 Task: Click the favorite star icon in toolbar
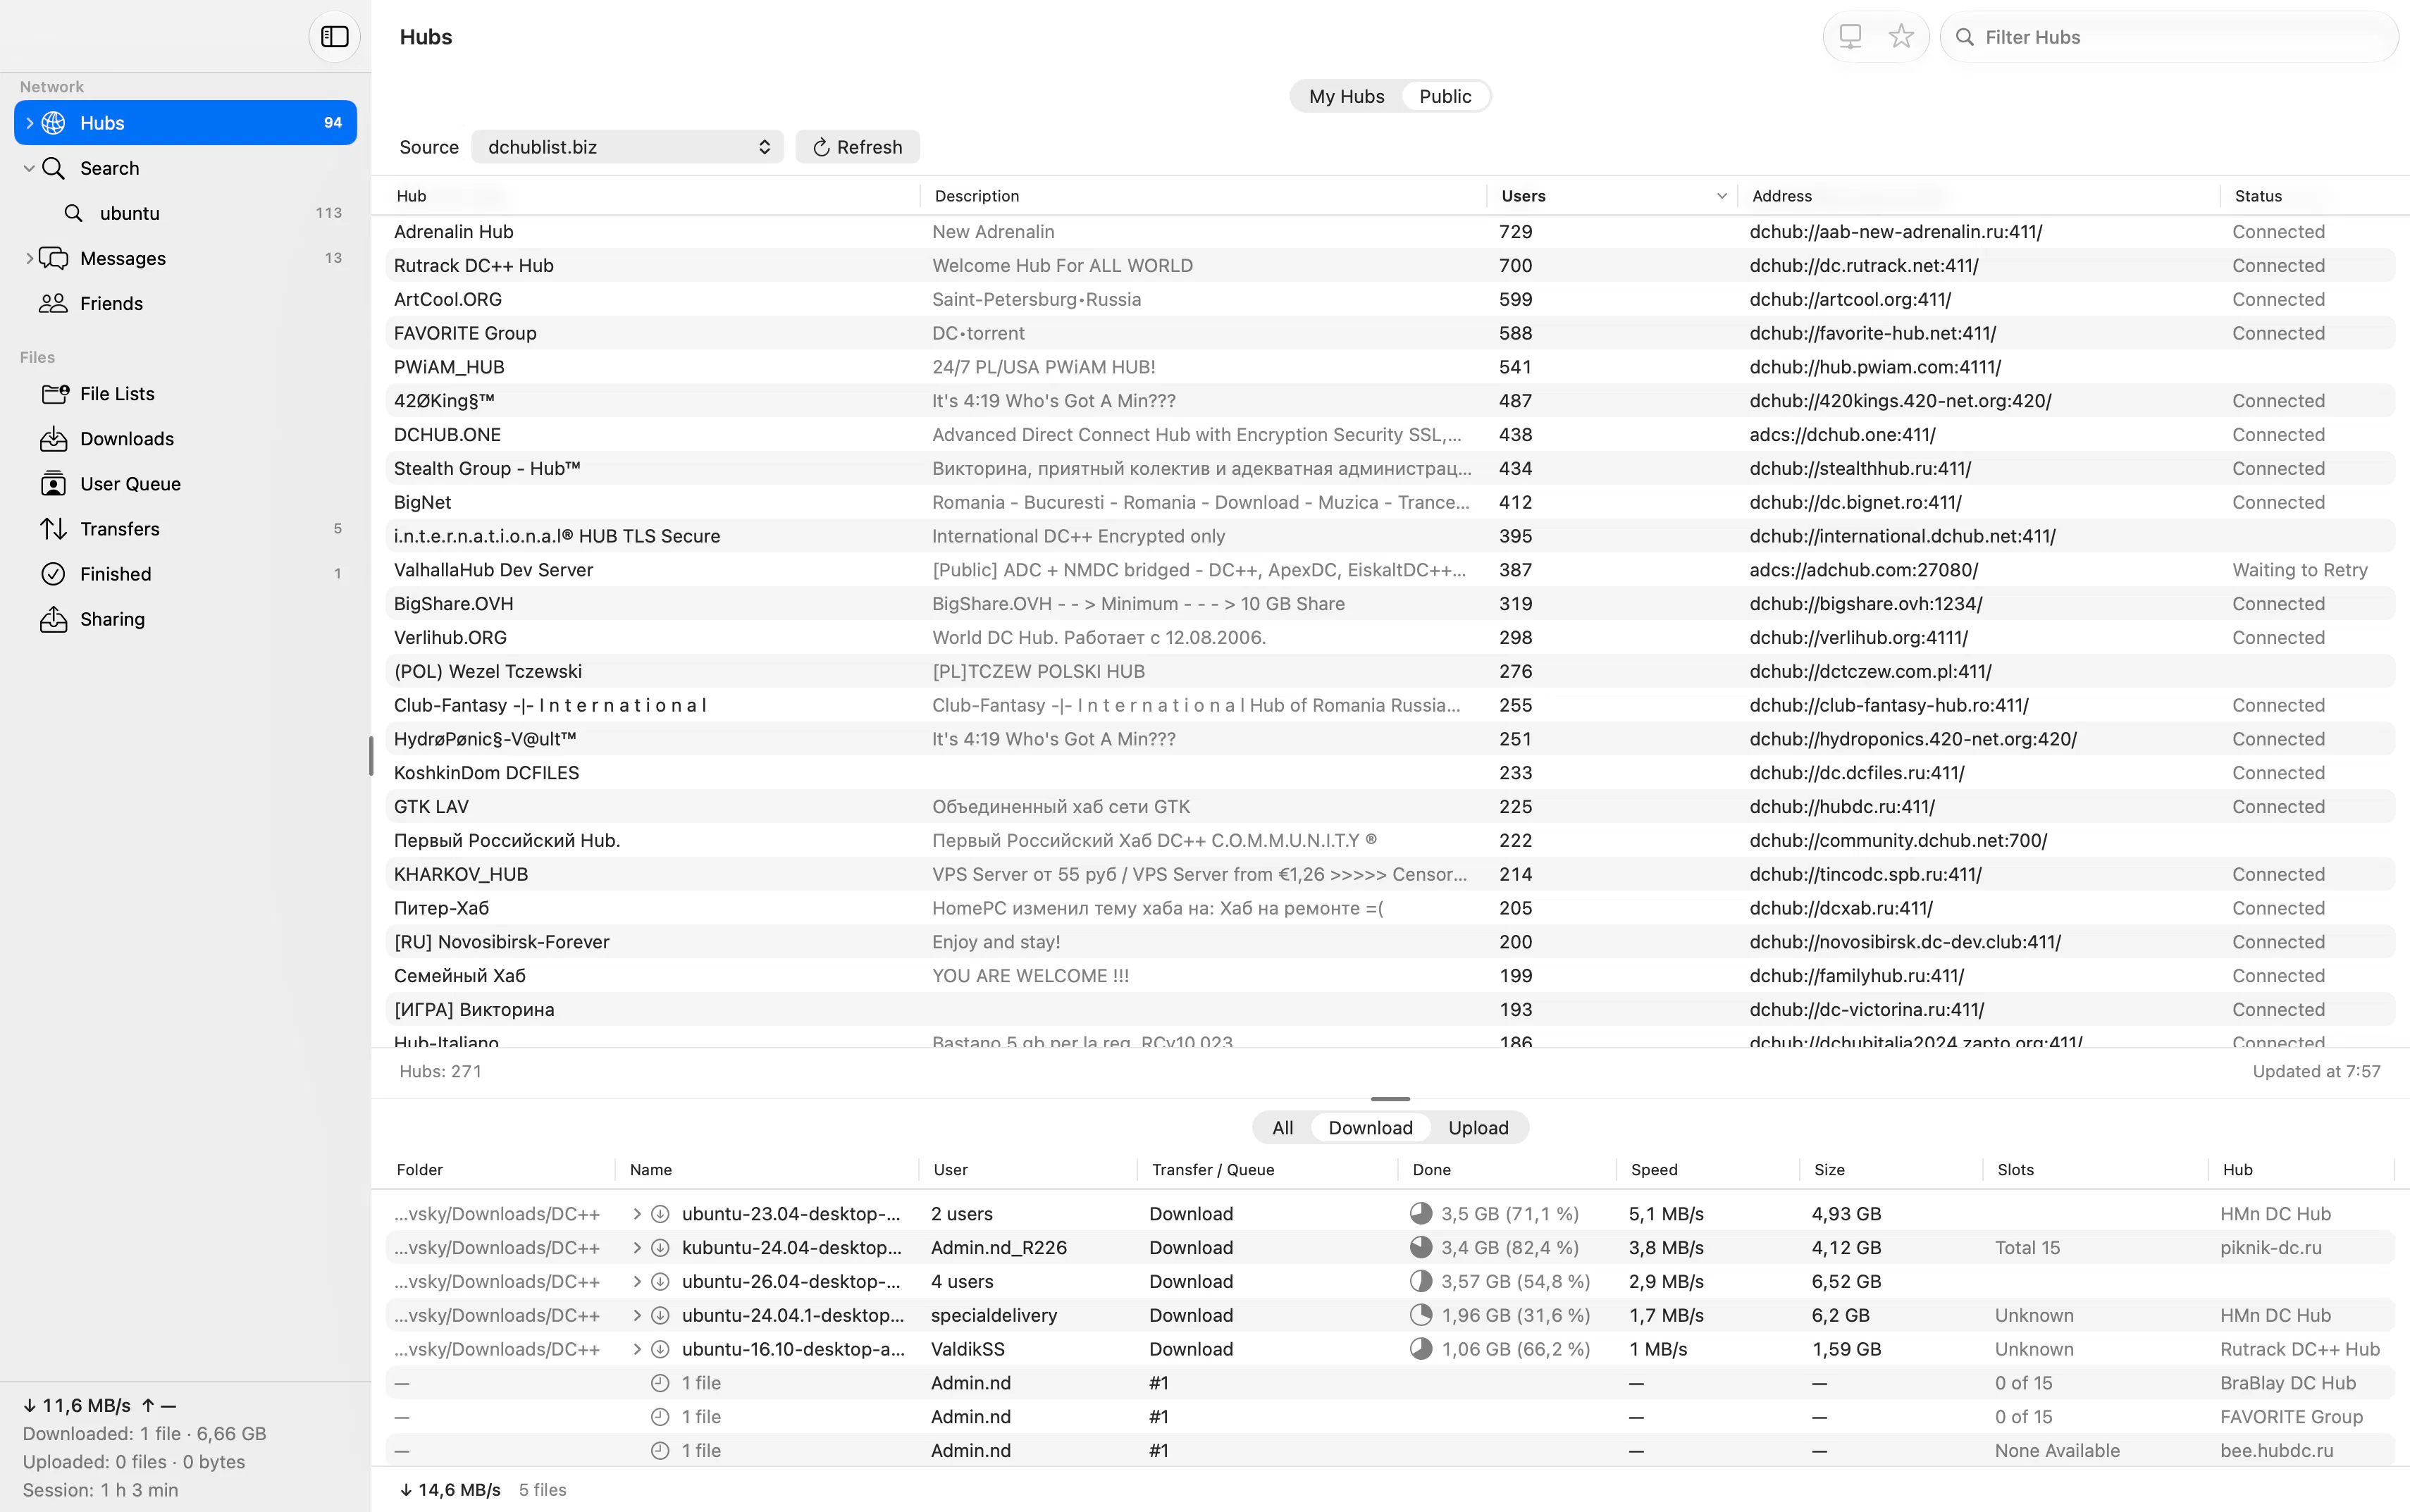[x=1901, y=37]
